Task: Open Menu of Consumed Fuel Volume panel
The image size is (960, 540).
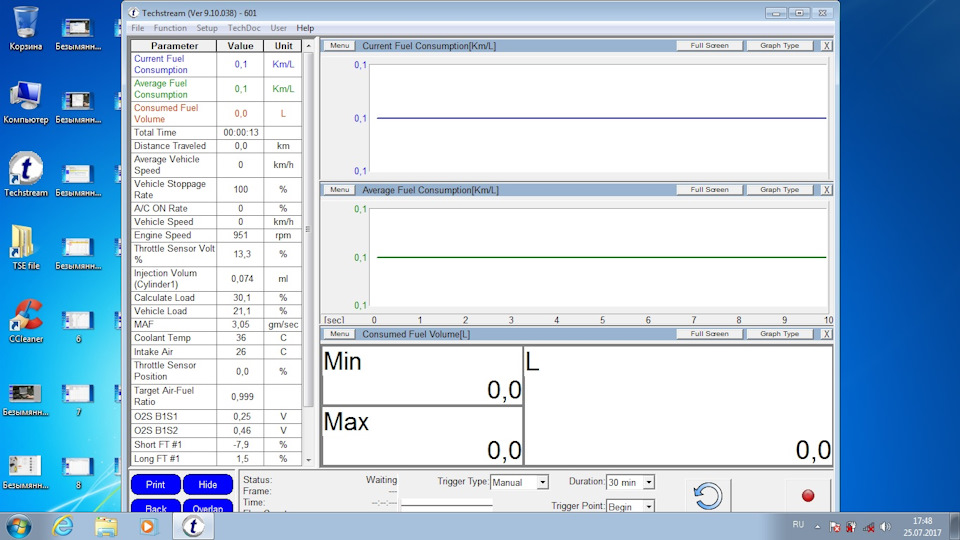Action: (339, 334)
